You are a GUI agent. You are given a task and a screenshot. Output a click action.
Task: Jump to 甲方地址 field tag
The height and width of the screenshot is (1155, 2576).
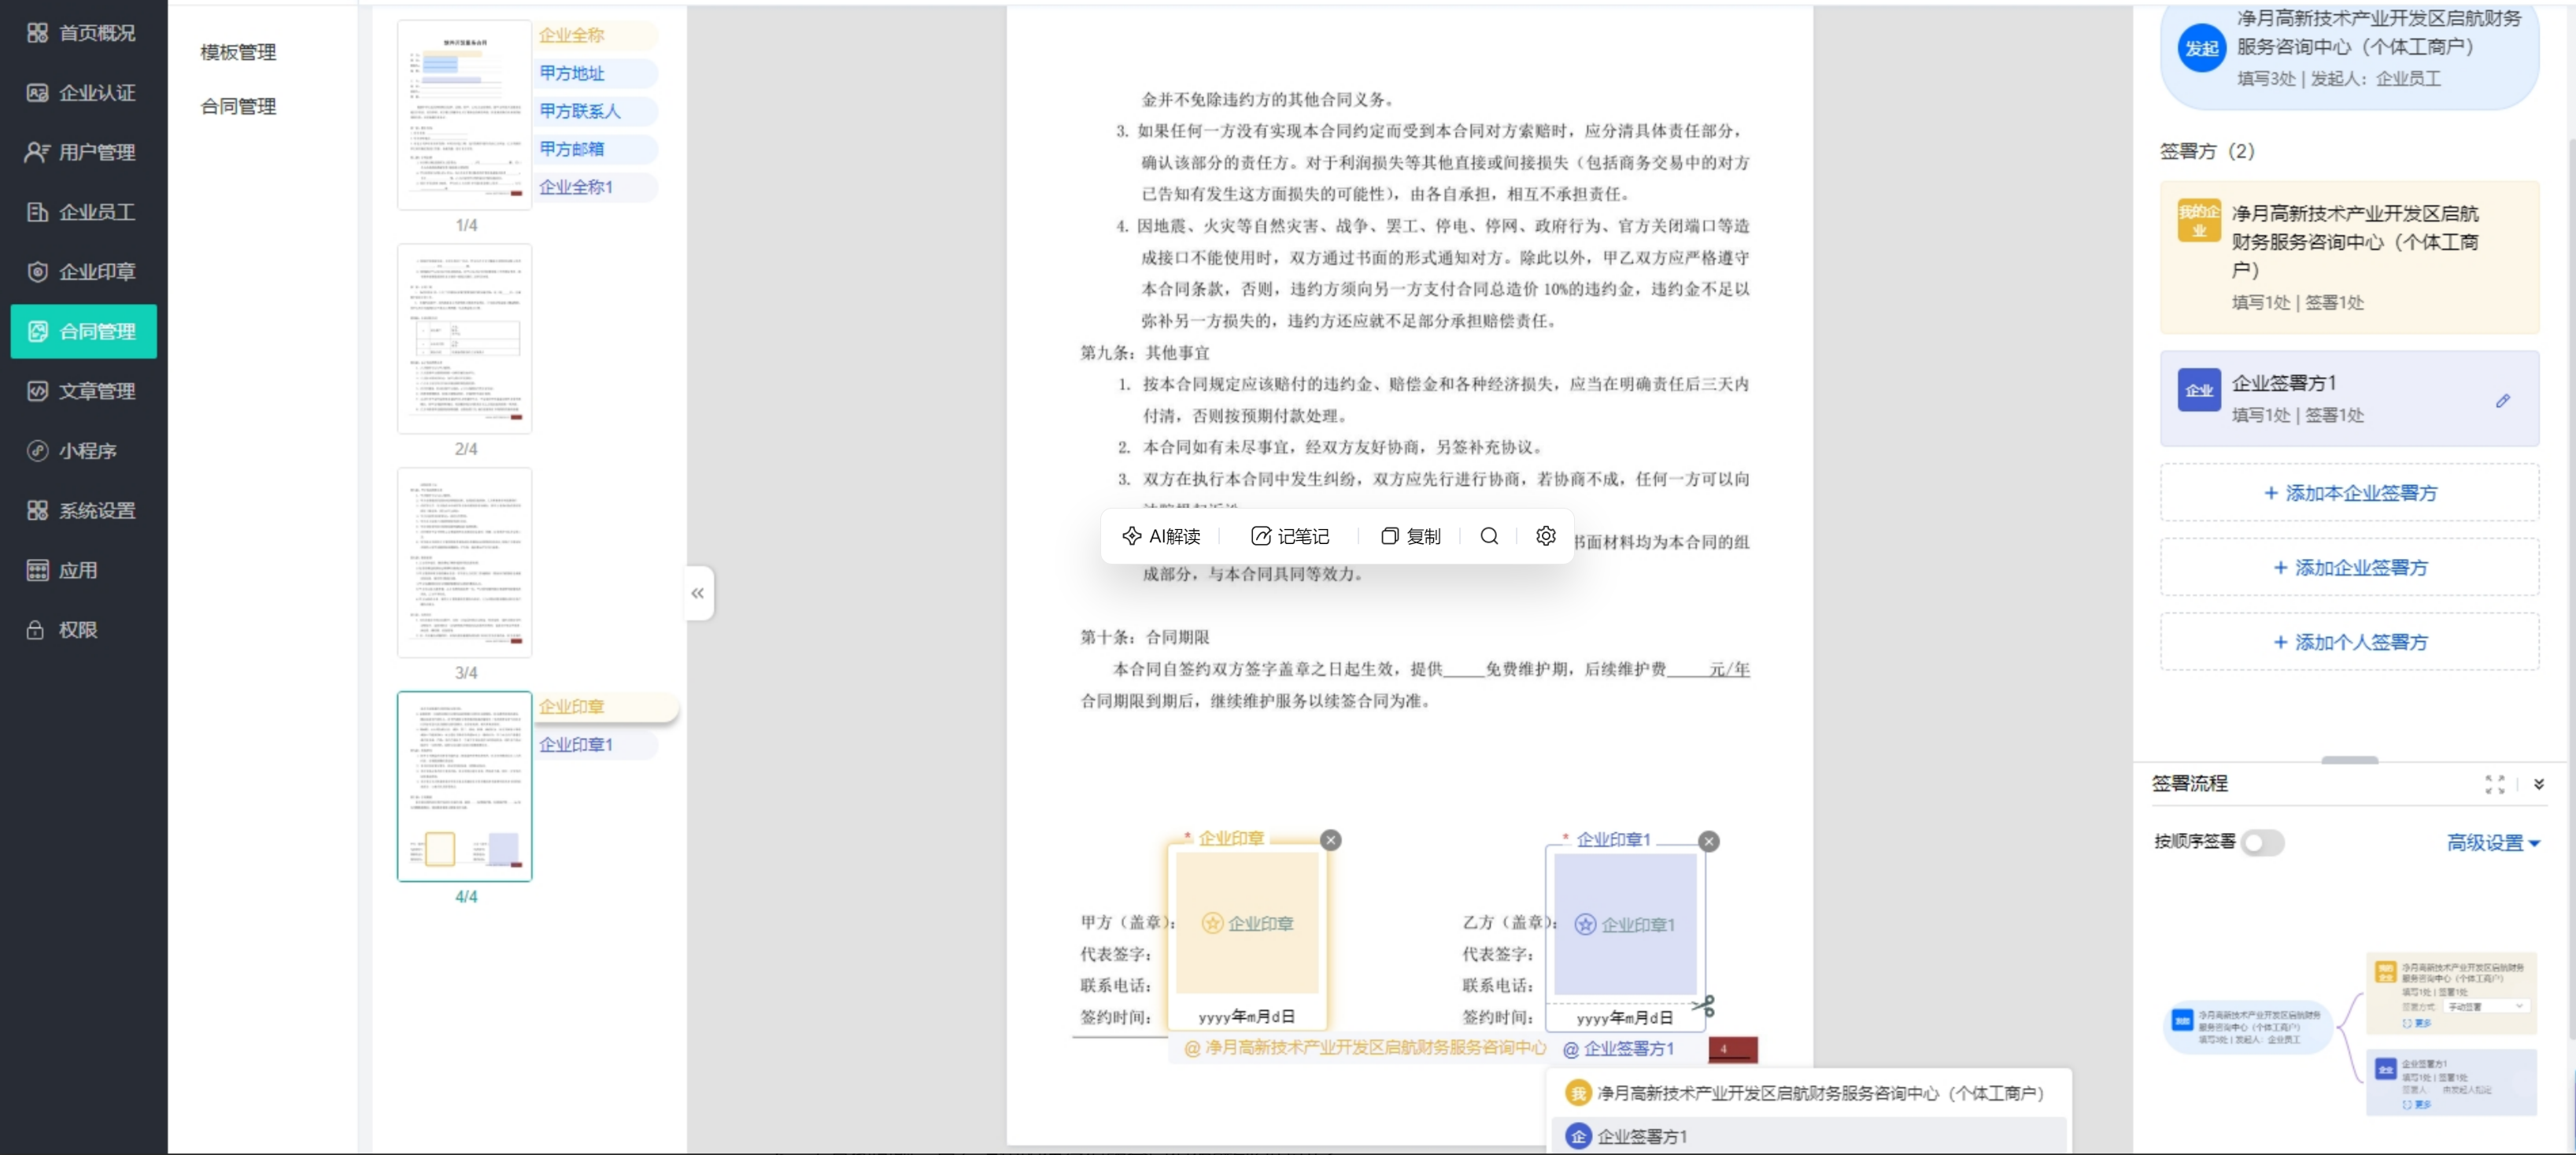596,73
